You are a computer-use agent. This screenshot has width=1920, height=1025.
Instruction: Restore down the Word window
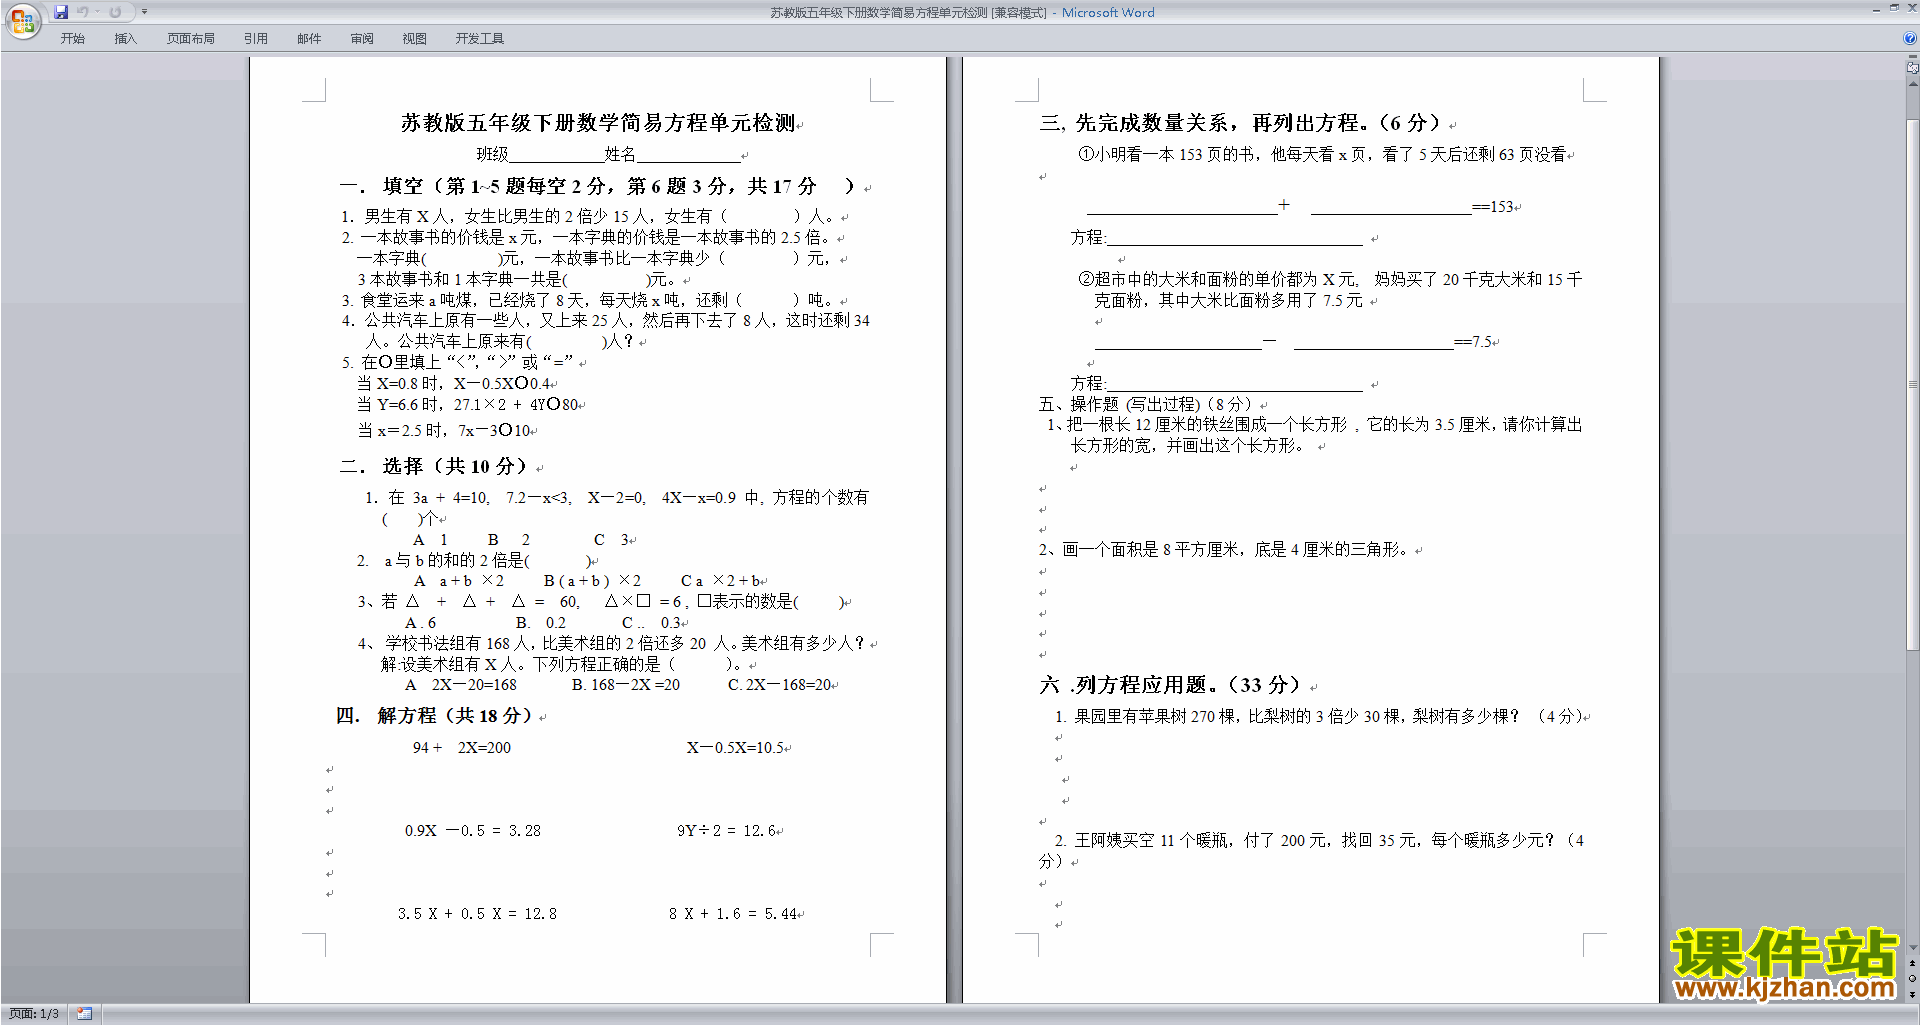point(1894,9)
